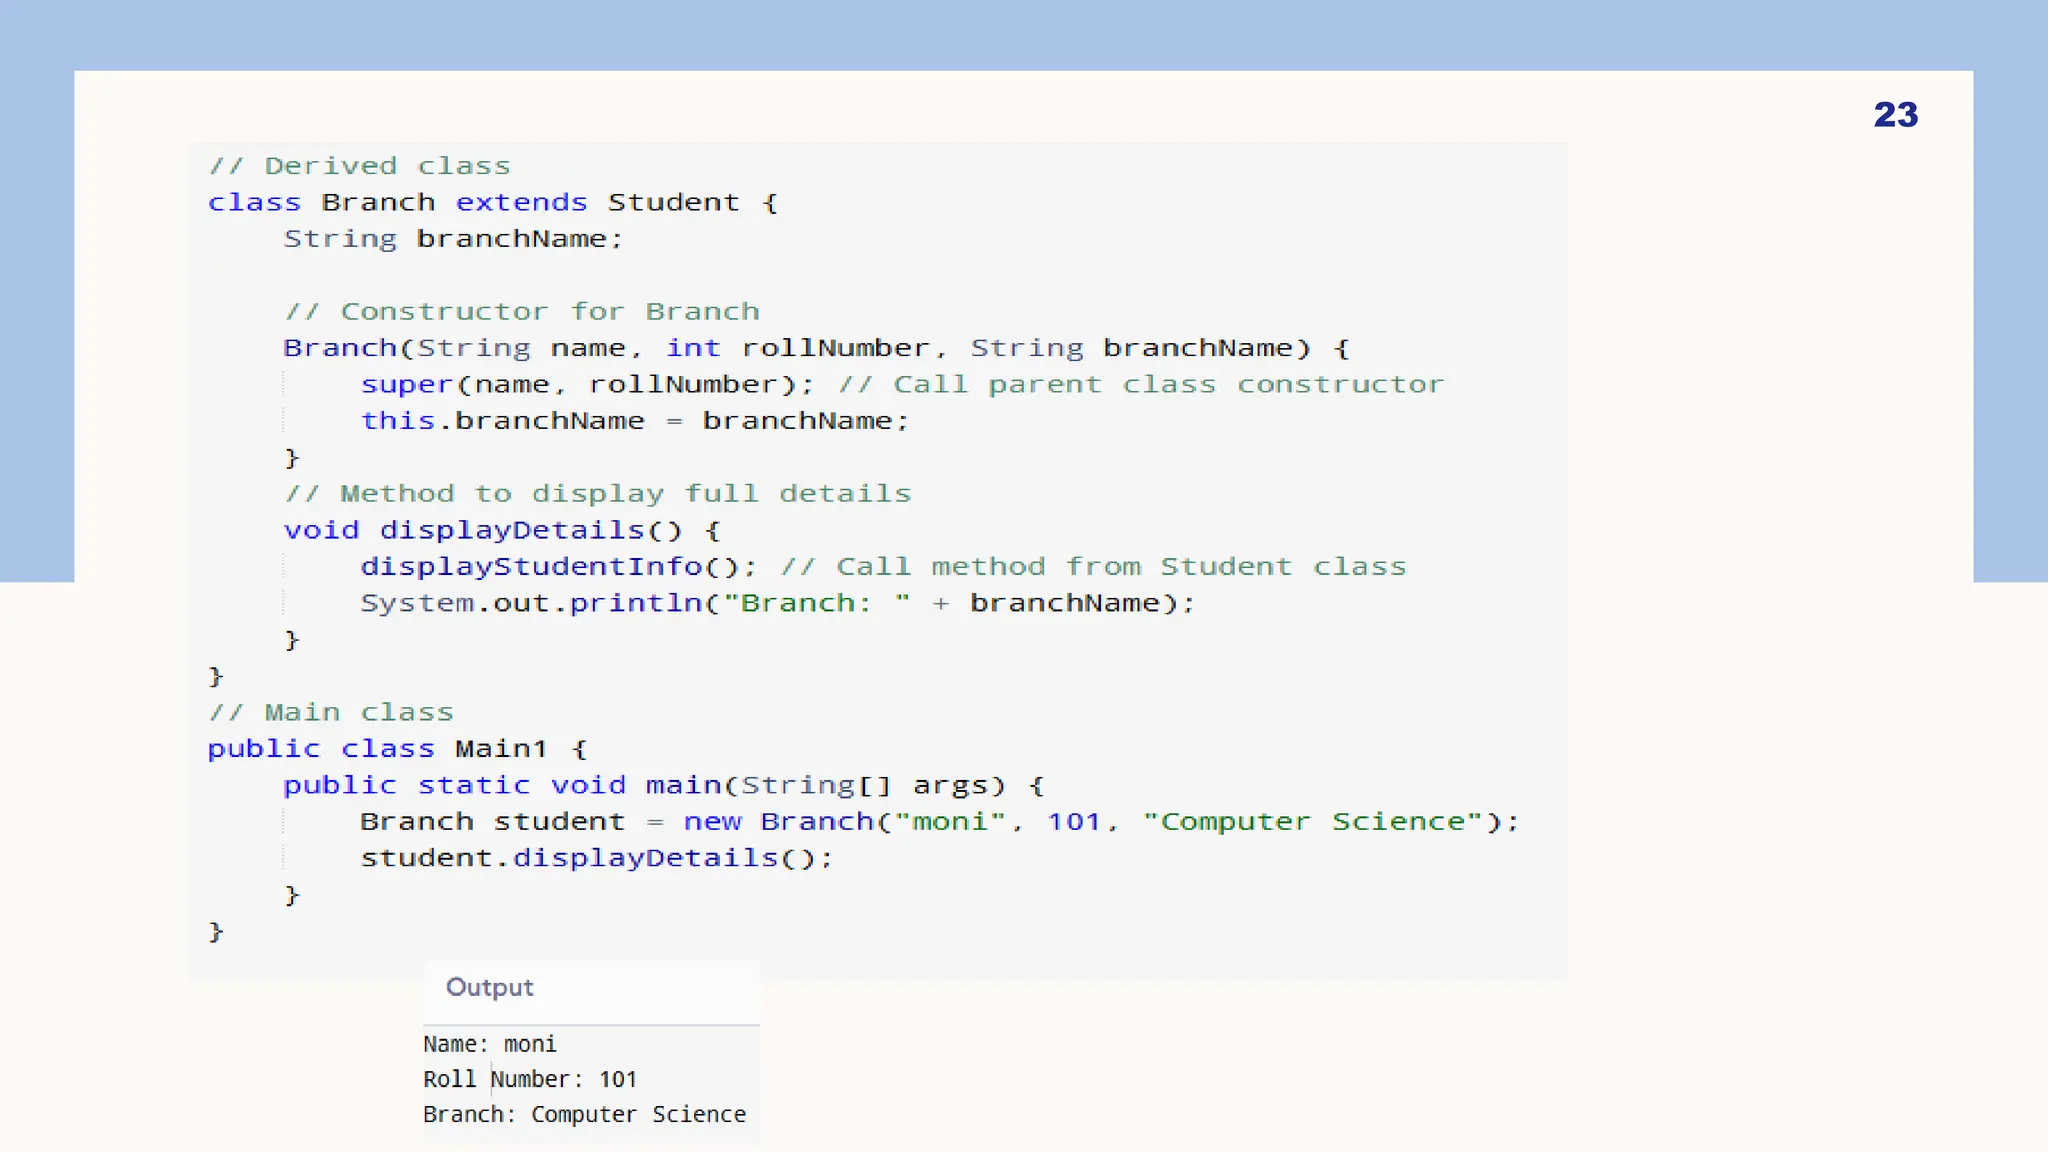Viewport: 2048px width, 1152px height.
Task: Click the 'displayStudentInfo();' method call
Action: click(x=558, y=567)
